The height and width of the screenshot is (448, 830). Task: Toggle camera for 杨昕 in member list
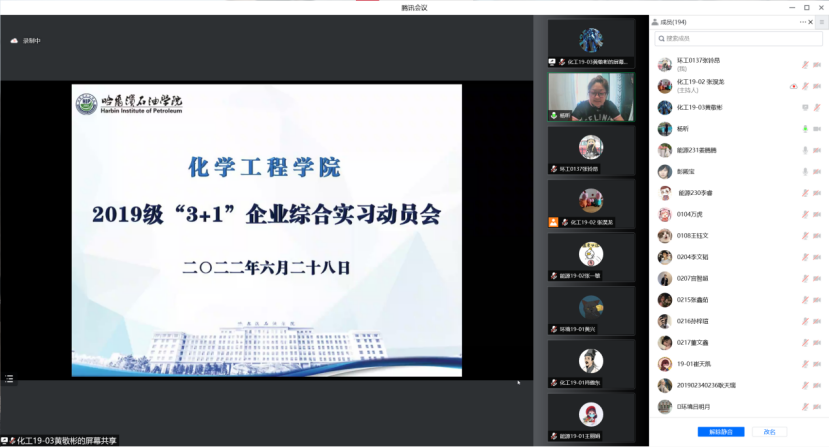click(x=817, y=129)
